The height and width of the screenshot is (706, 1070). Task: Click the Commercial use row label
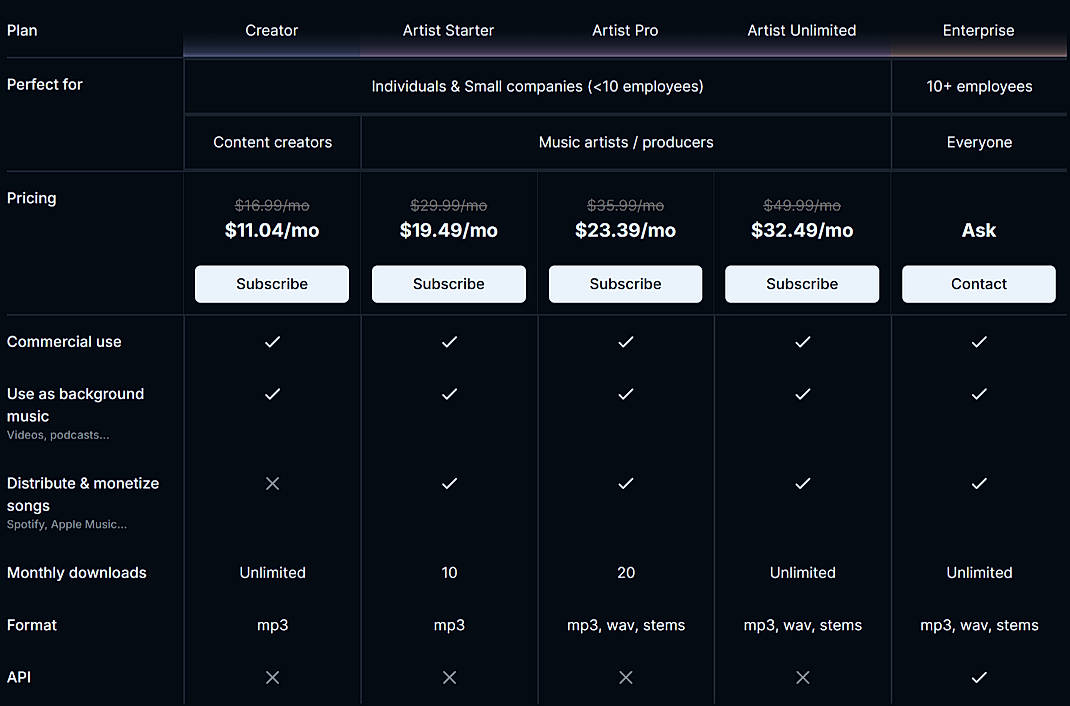64,342
